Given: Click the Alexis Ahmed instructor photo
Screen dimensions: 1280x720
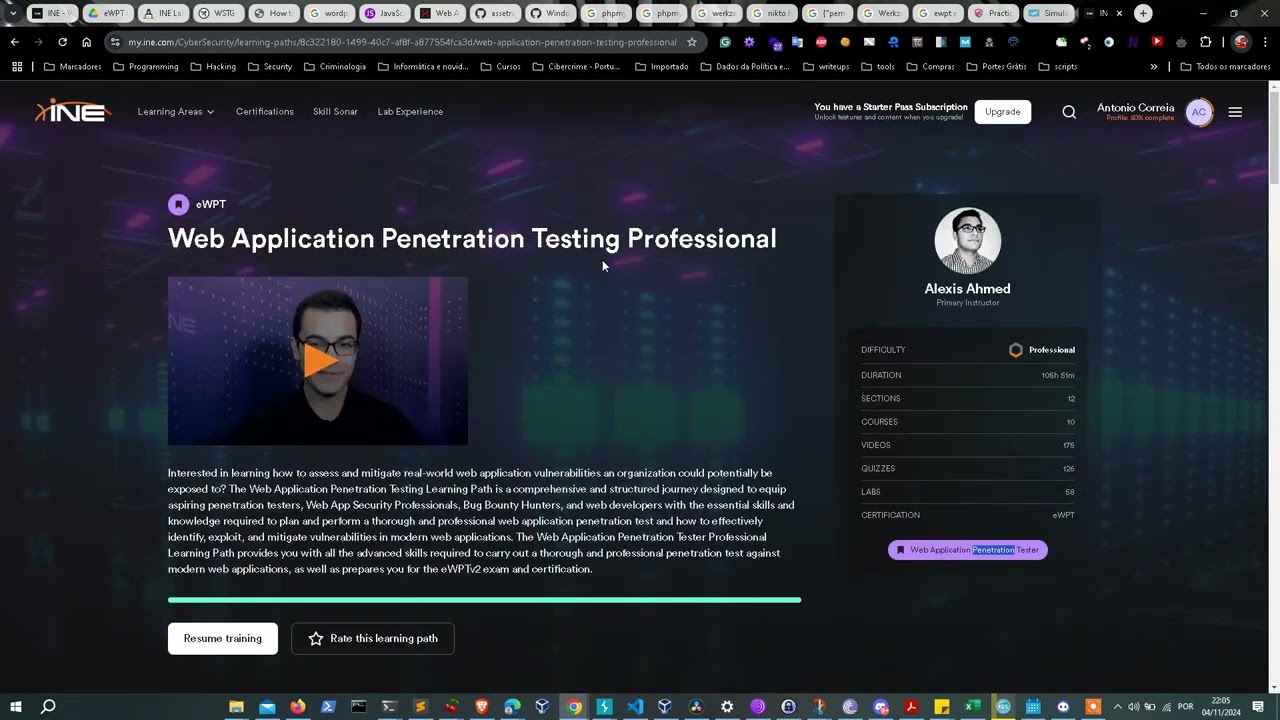Looking at the screenshot, I should click(x=967, y=240).
